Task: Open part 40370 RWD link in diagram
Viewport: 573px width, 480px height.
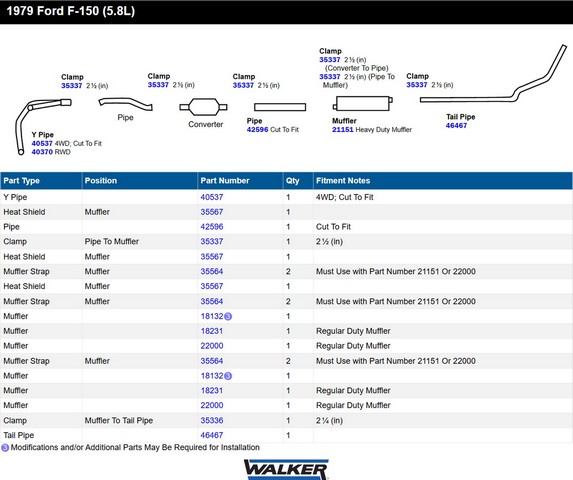Action: point(42,152)
